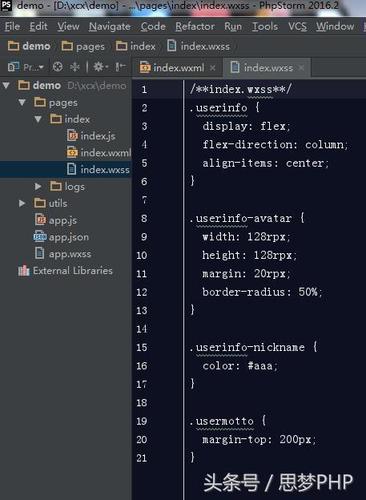The image size is (366, 500).
Task: Click line number 1 in gutter
Action: point(144,89)
